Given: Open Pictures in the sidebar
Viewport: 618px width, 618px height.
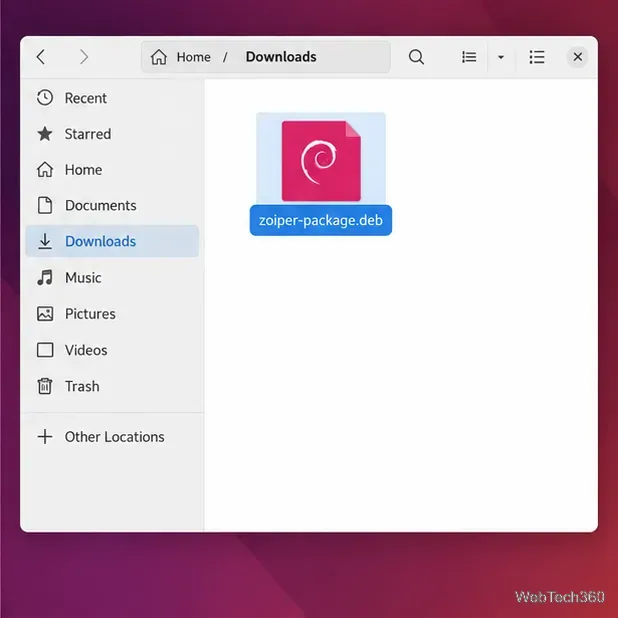Looking at the screenshot, I should 112,314.
